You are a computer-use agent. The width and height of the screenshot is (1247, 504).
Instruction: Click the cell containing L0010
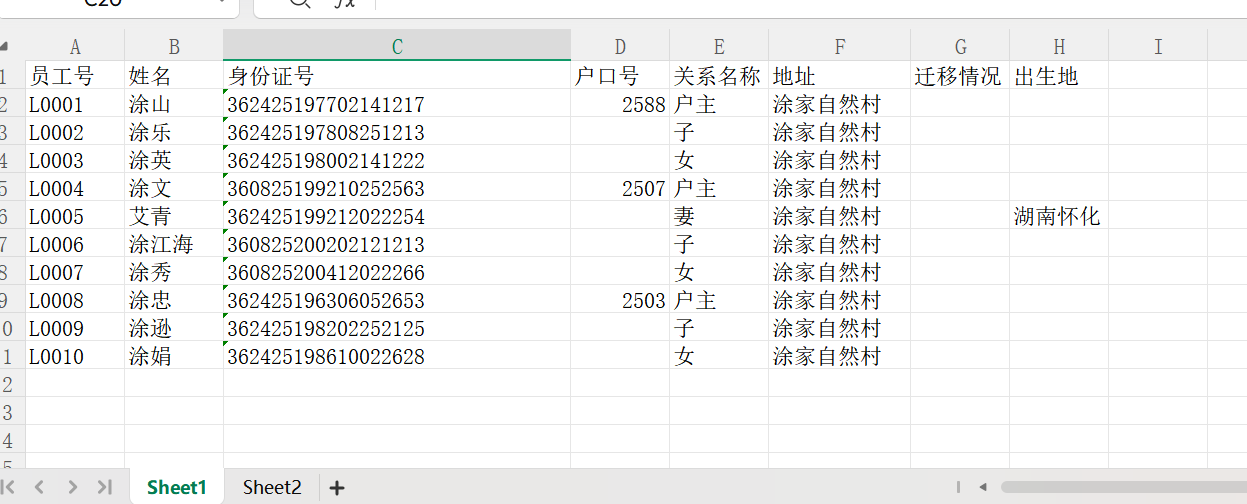point(75,356)
